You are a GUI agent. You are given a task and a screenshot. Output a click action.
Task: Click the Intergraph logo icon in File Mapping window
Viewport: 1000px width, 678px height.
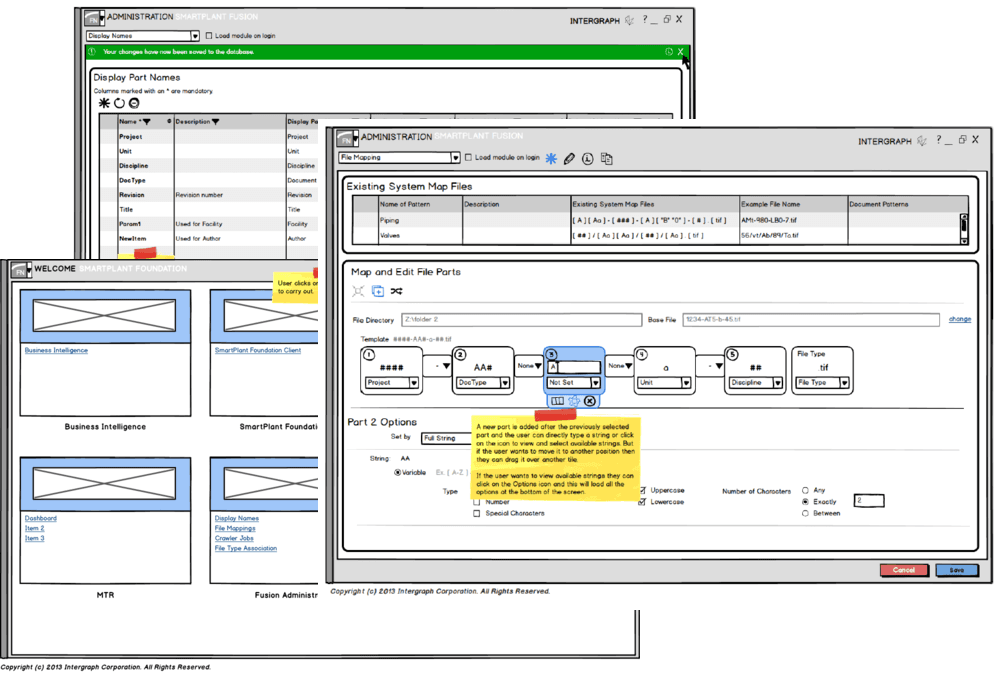tap(922, 141)
